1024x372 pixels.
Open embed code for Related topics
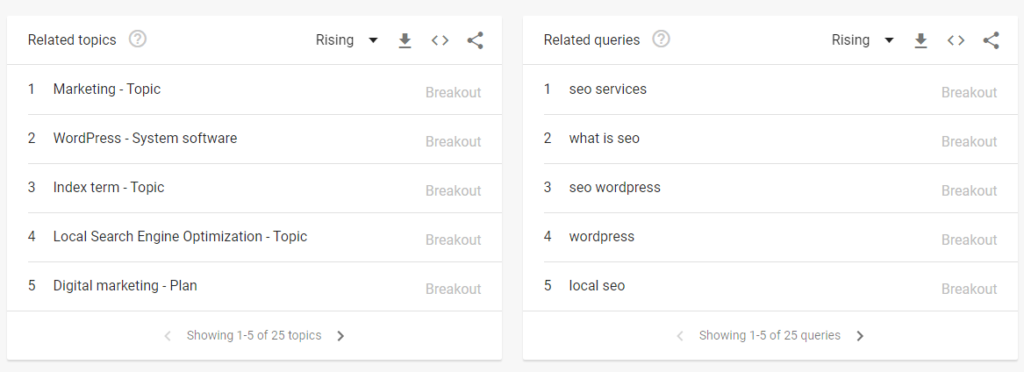click(x=440, y=40)
